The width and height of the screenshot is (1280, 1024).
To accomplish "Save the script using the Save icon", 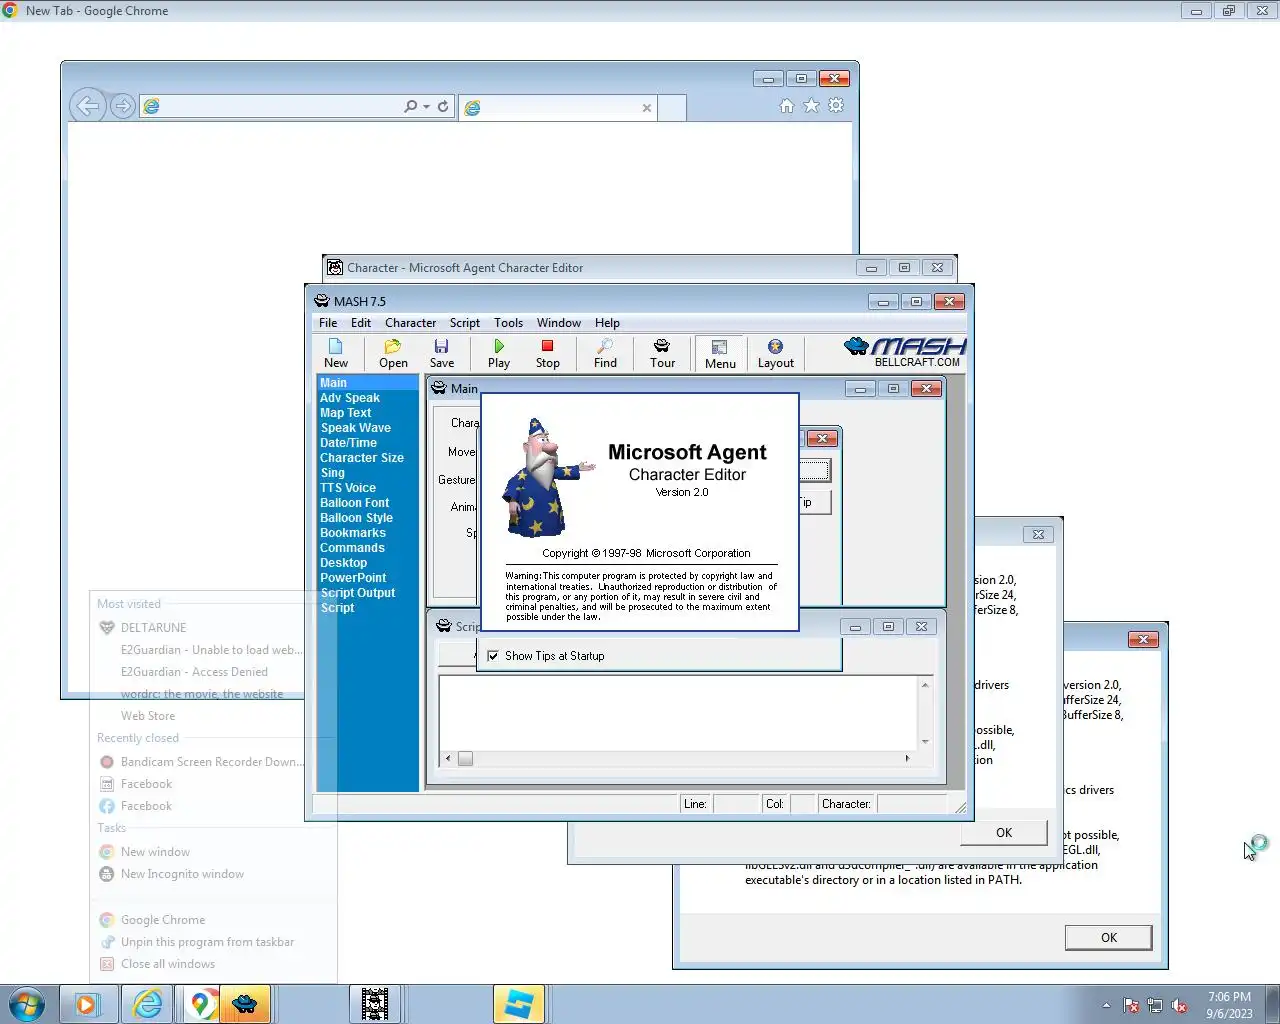I will [x=441, y=353].
